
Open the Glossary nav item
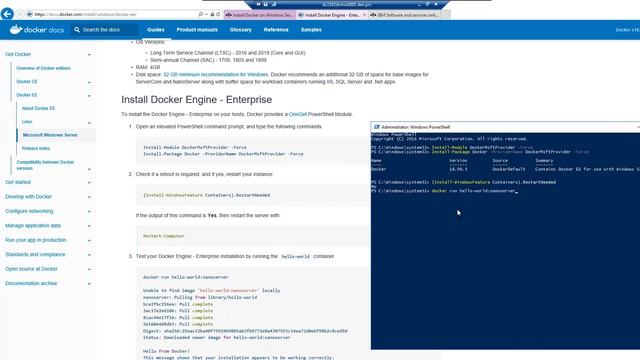coord(240,30)
